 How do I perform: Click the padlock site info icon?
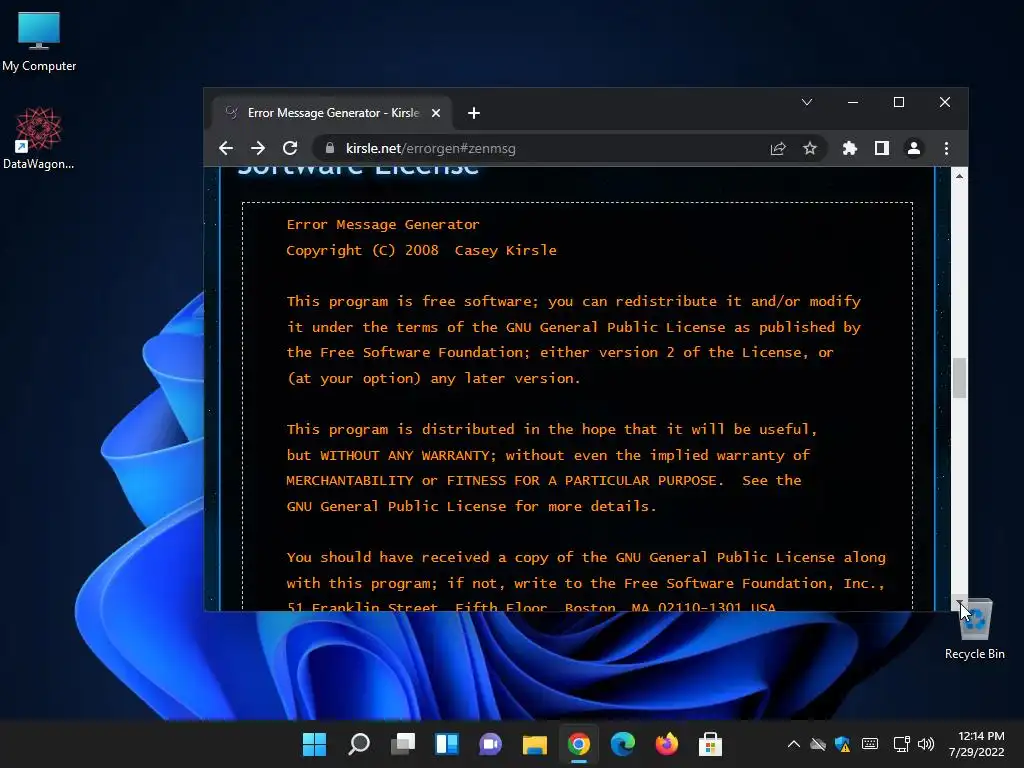[x=330, y=148]
